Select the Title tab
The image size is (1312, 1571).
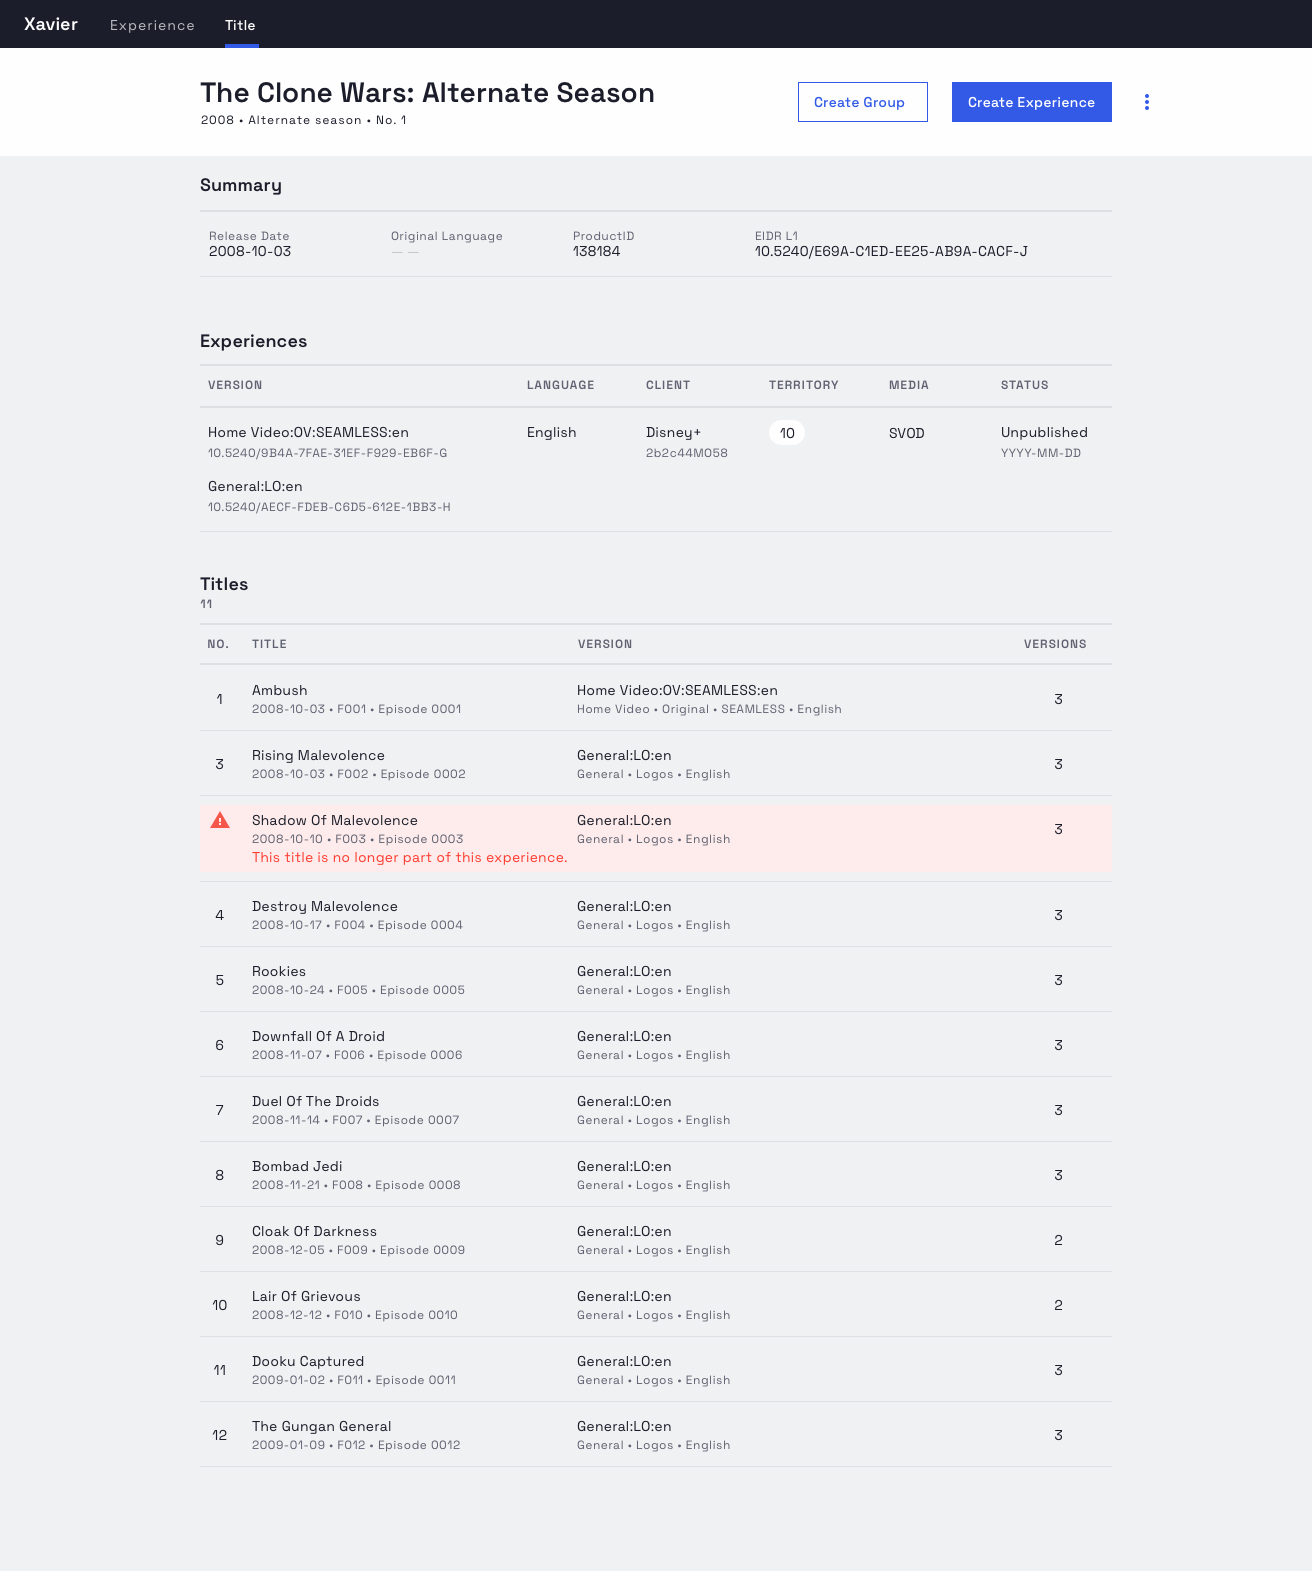click(240, 25)
